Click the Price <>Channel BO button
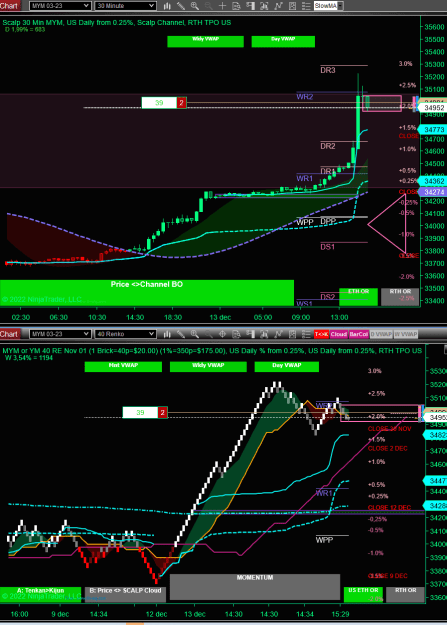This screenshot has width=447, height=625. pos(147,293)
